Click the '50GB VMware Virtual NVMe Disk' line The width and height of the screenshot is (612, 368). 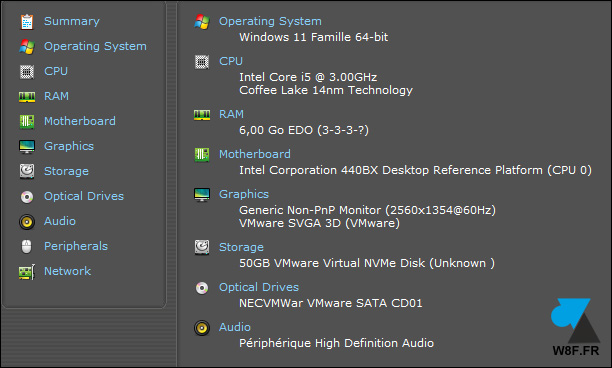(x=367, y=263)
